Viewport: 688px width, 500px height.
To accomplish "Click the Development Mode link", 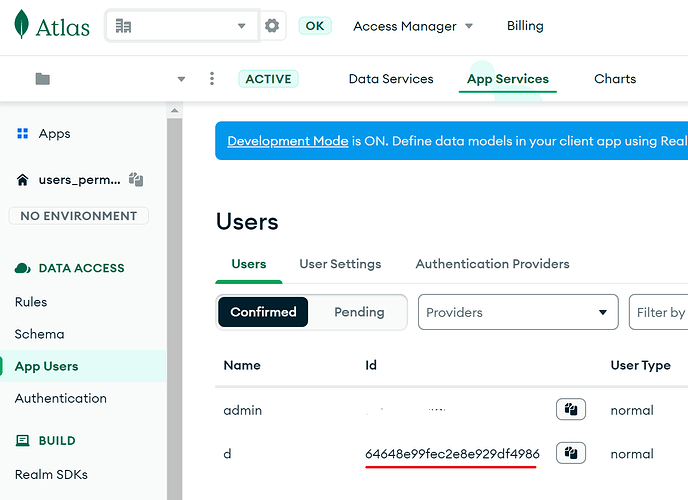I will pos(288,141).
